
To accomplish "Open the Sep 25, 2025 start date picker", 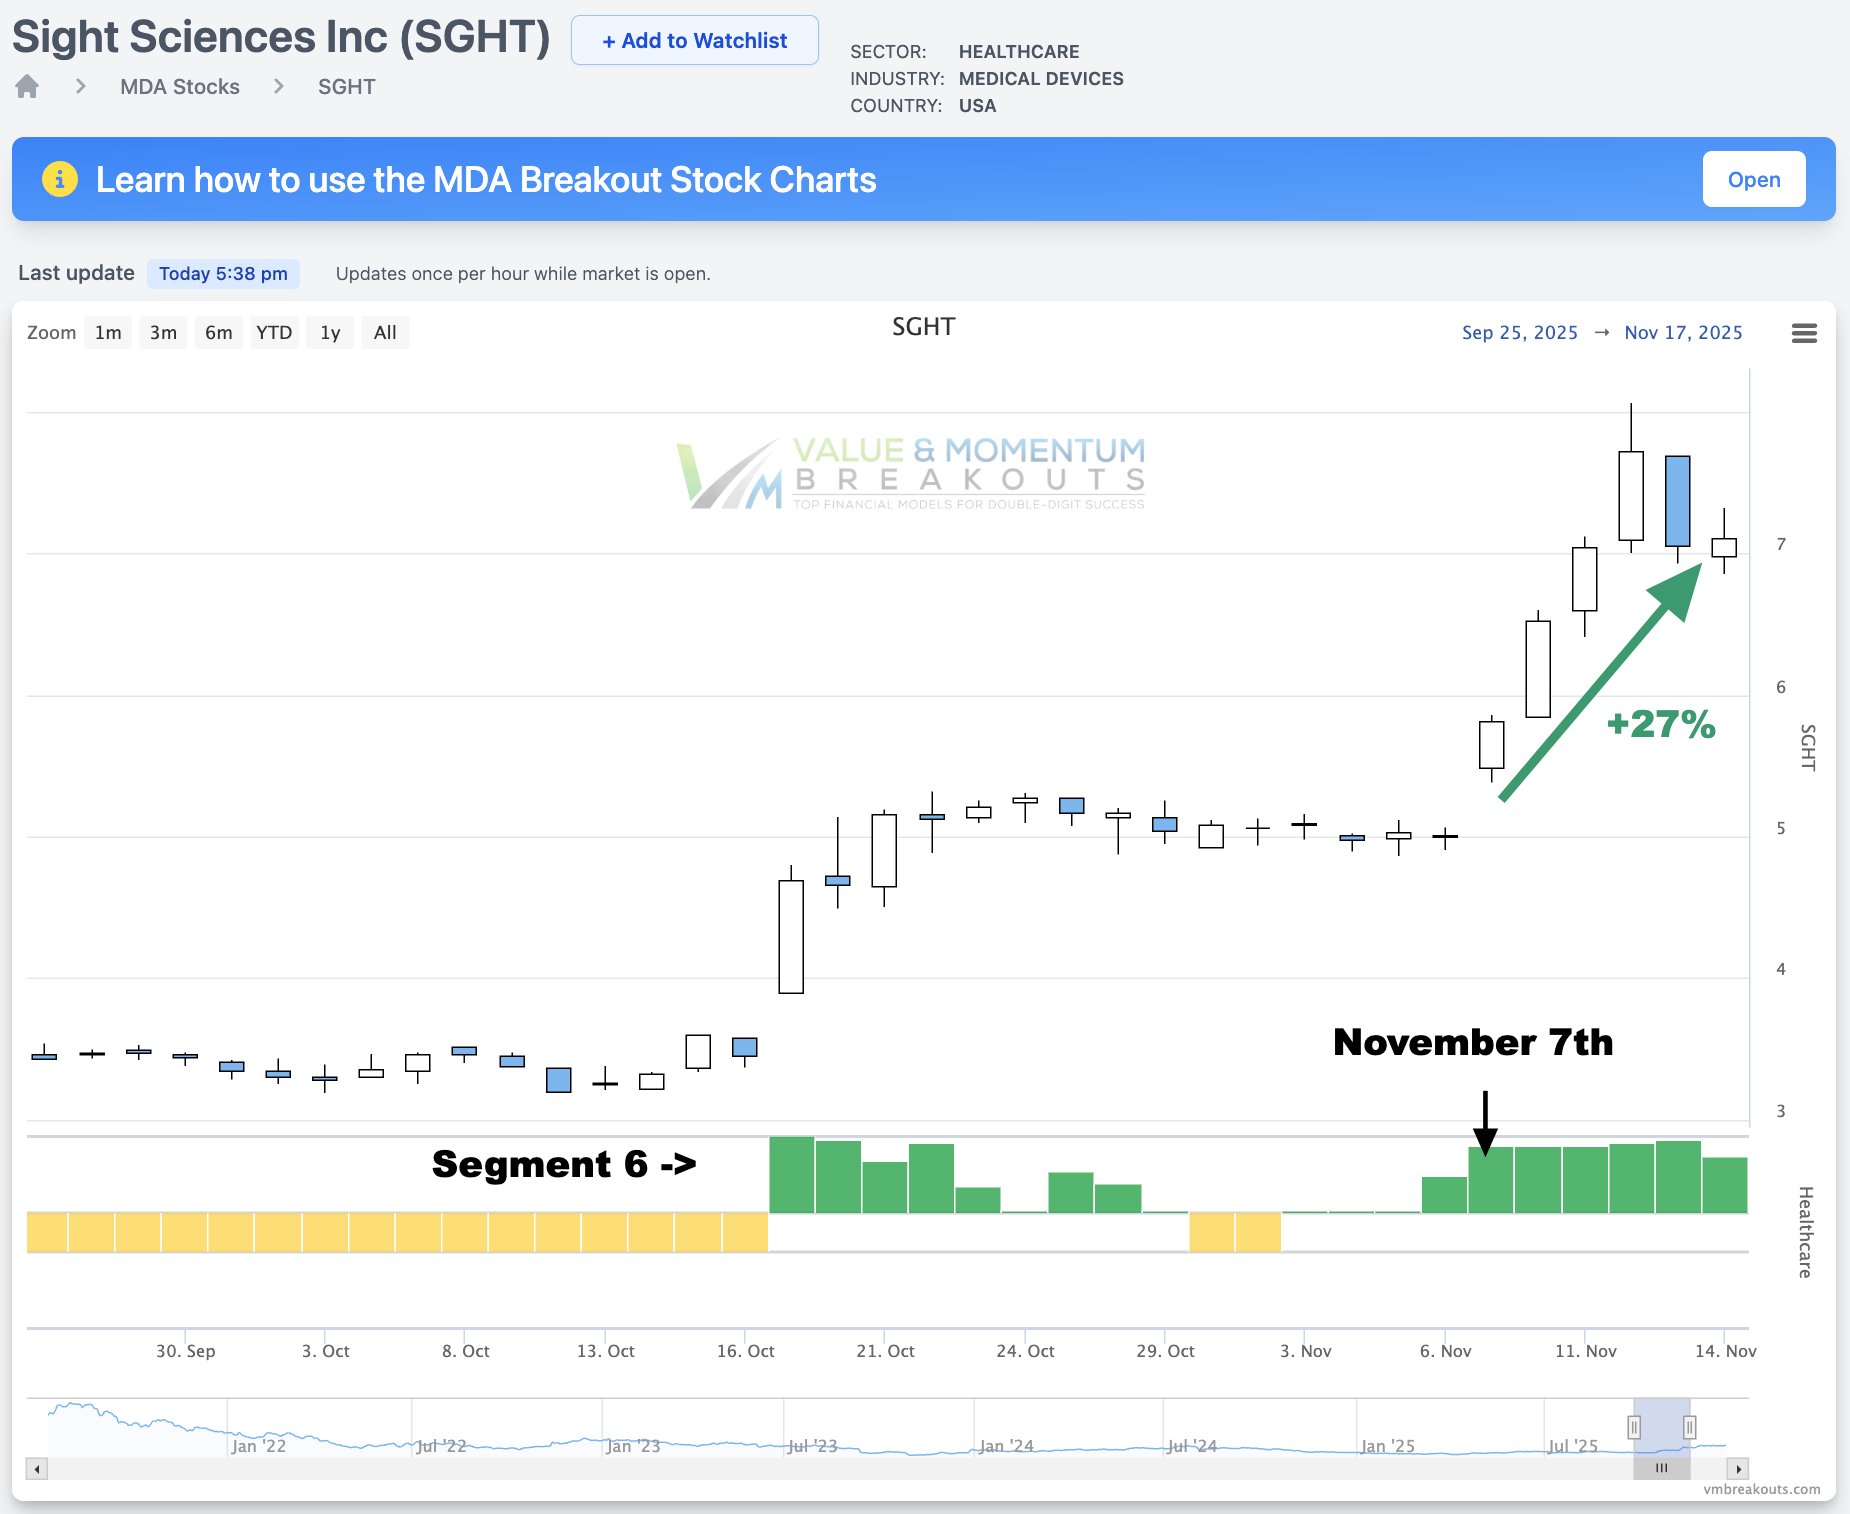I will tap(1519, 332).
